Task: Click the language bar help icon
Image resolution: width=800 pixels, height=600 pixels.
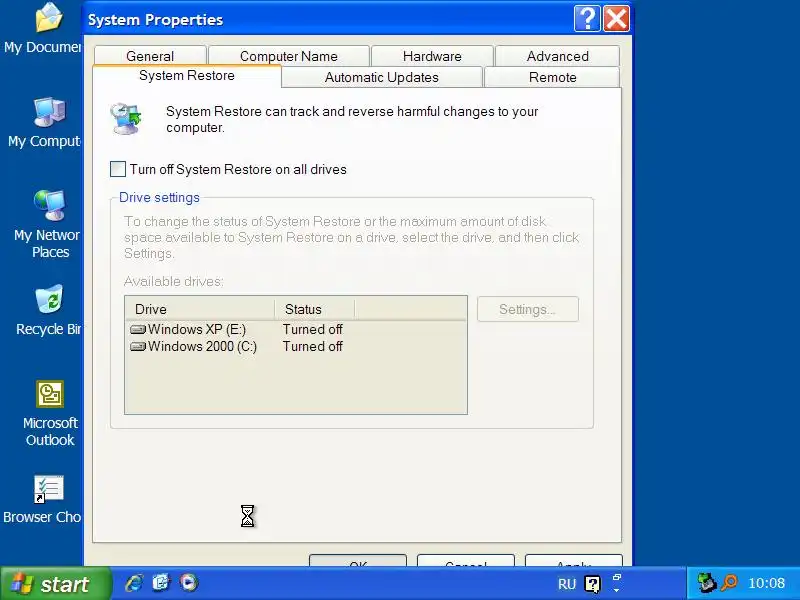Action: 592,584
